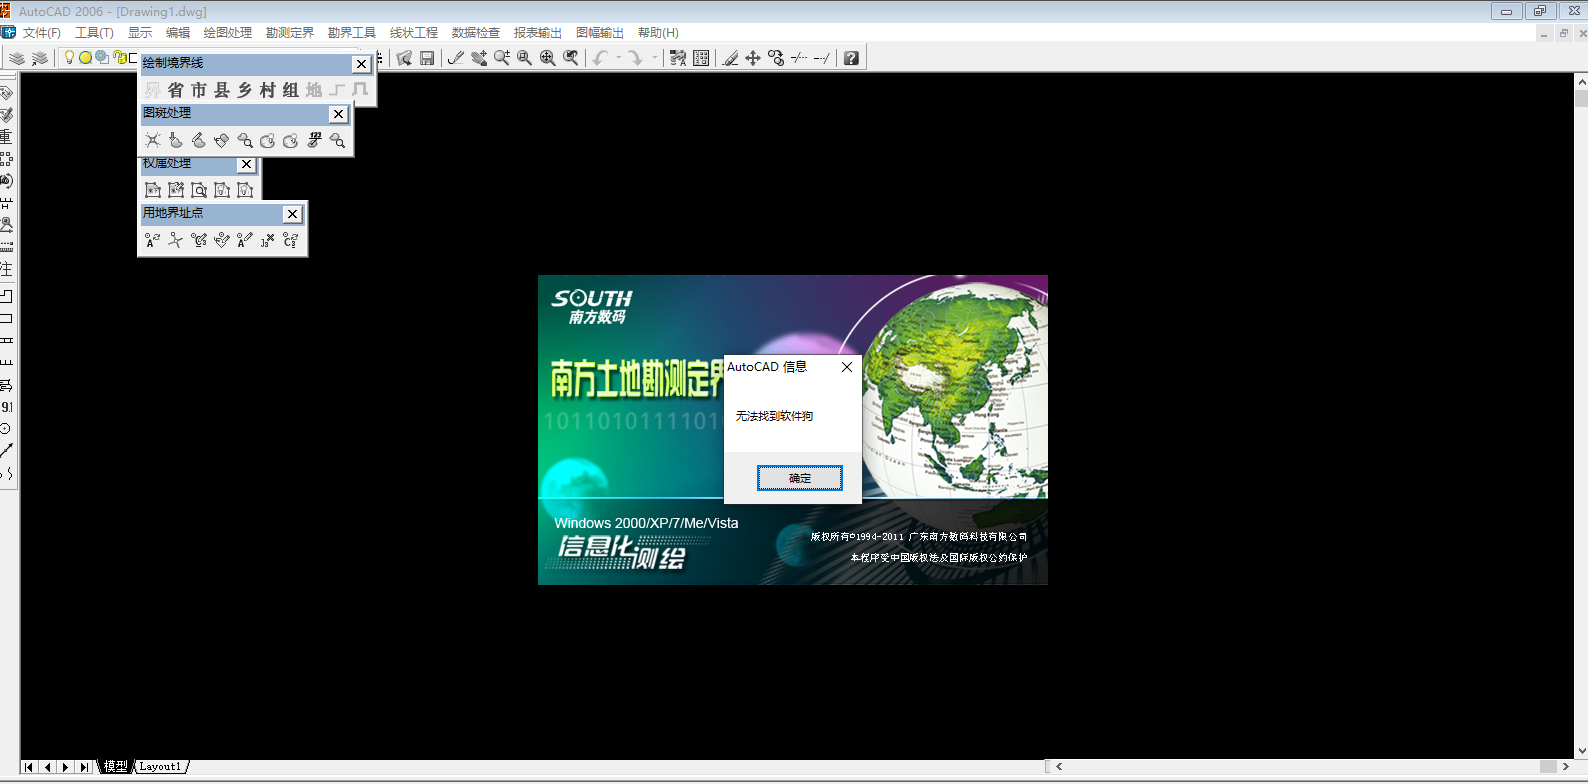Click the save floppy disk icon

coord(427,58)
